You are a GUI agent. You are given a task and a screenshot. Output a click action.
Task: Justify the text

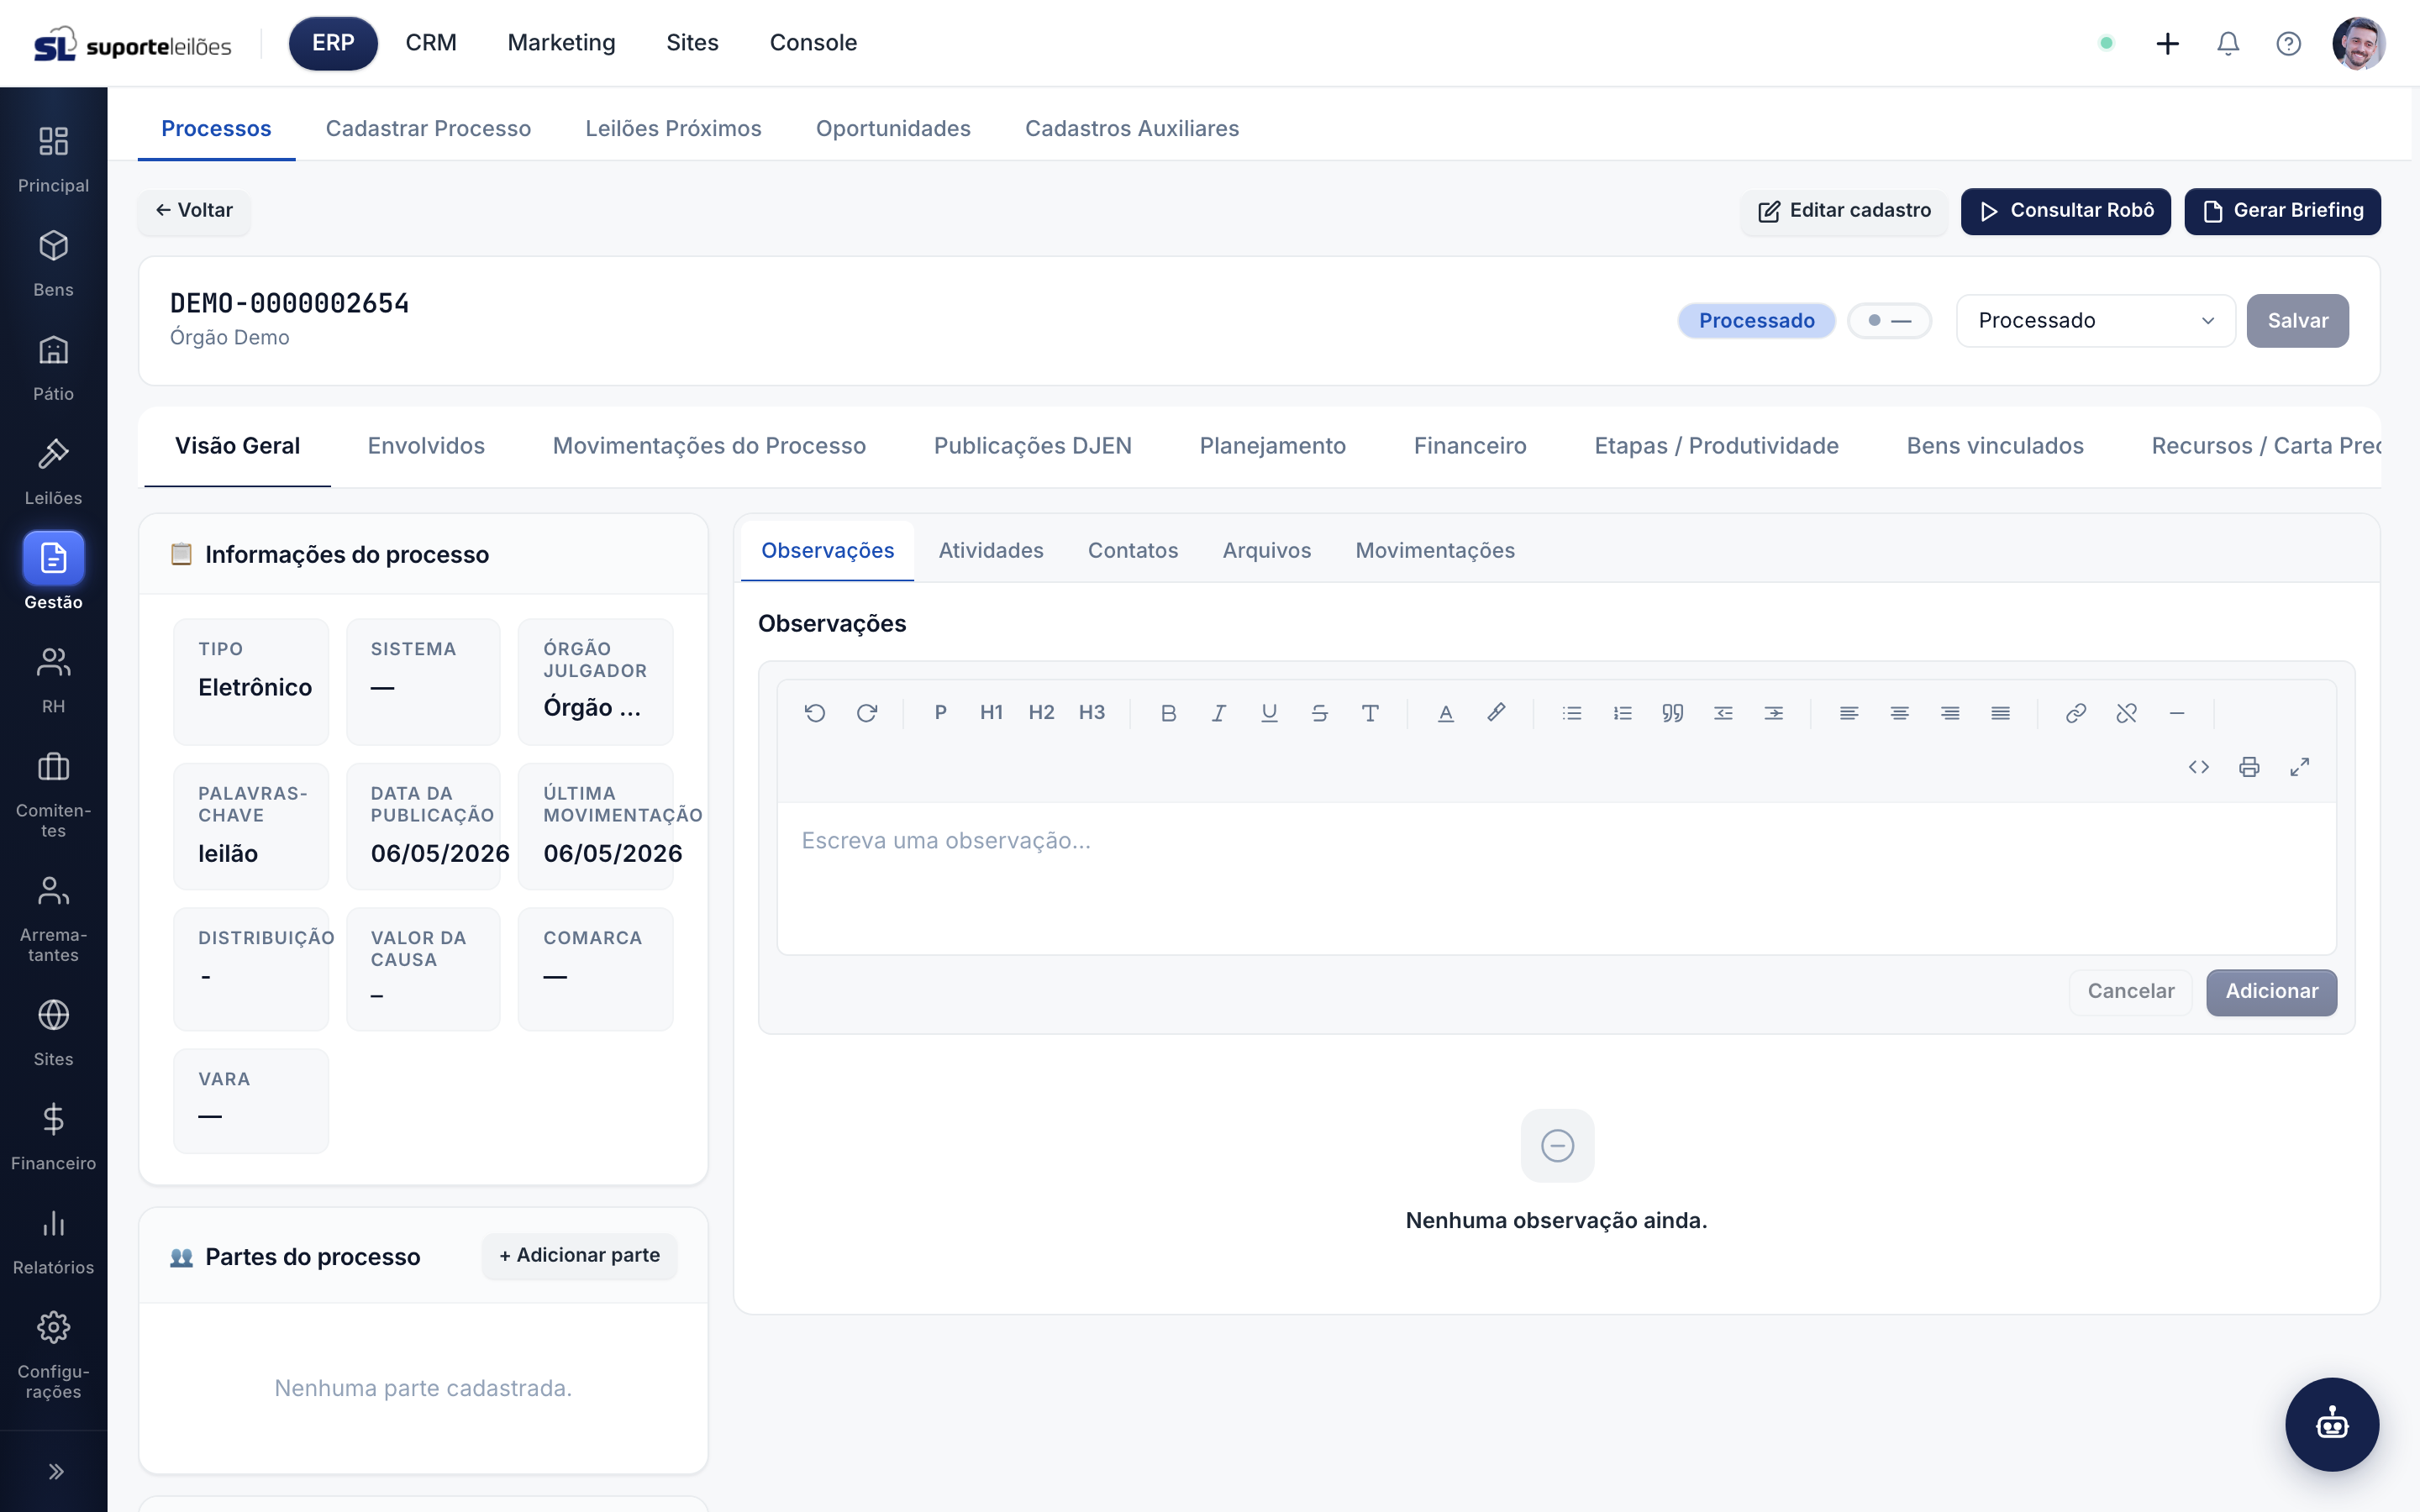[x=2000, y=713]
